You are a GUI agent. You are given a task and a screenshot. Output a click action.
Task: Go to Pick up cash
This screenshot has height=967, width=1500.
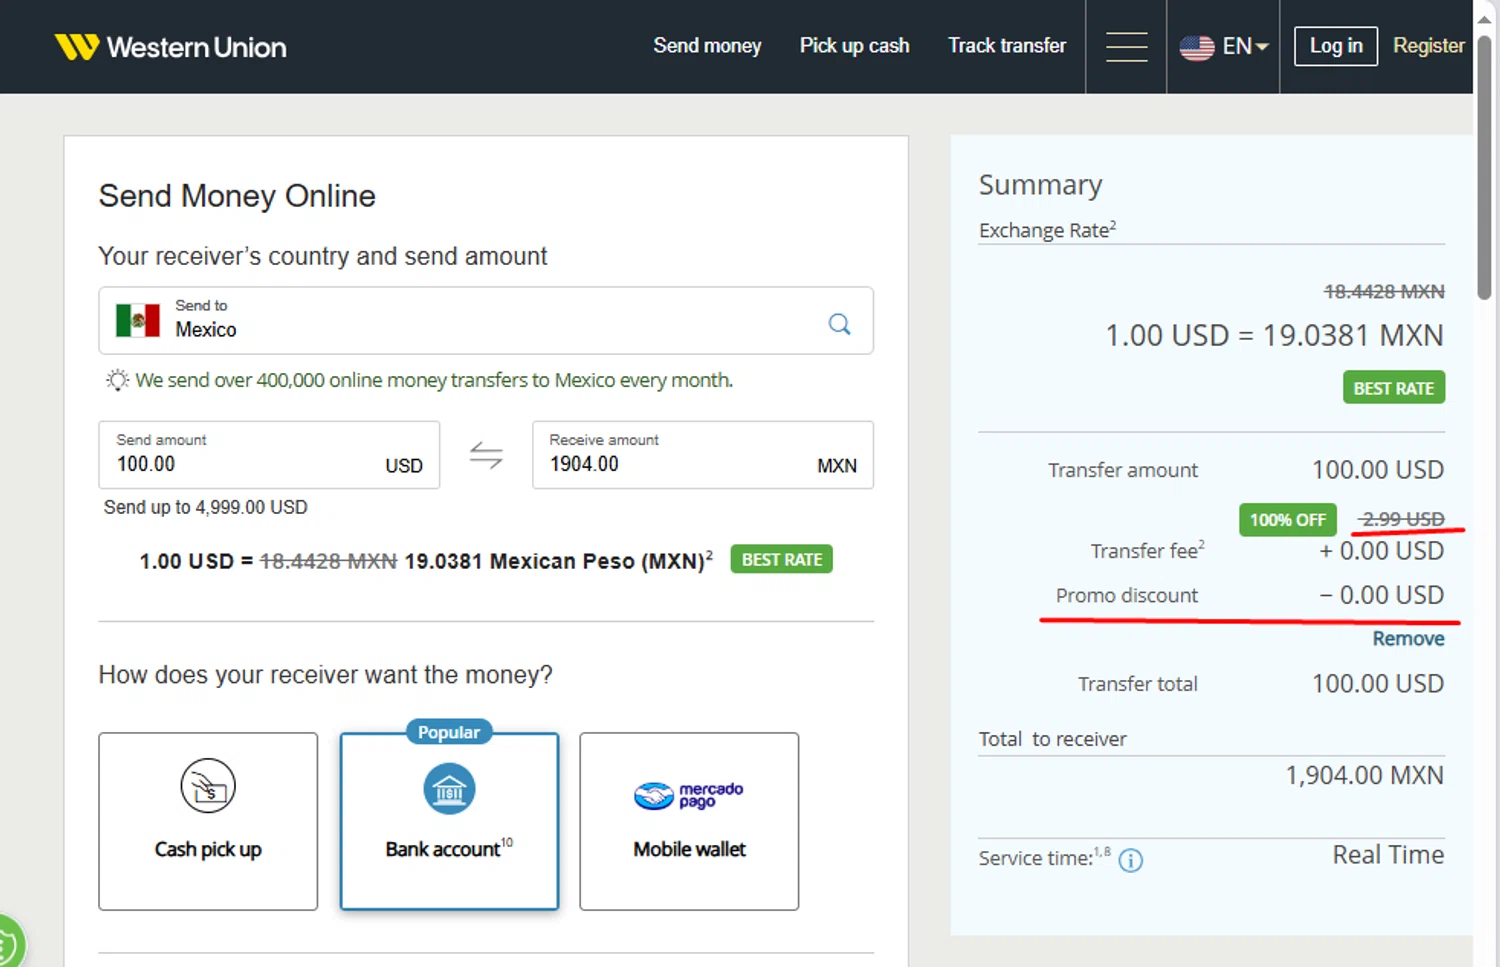click(854, 46)
